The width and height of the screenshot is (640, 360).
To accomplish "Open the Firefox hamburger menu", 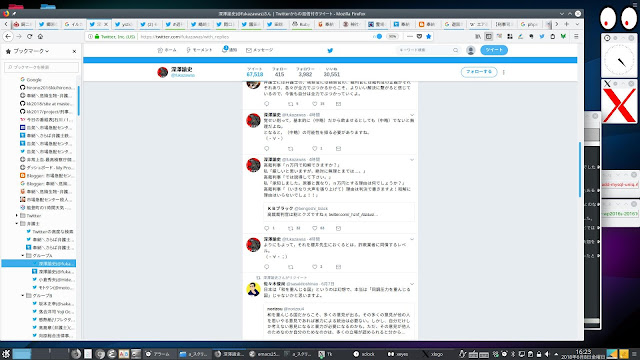I will (x=576, y=36).
